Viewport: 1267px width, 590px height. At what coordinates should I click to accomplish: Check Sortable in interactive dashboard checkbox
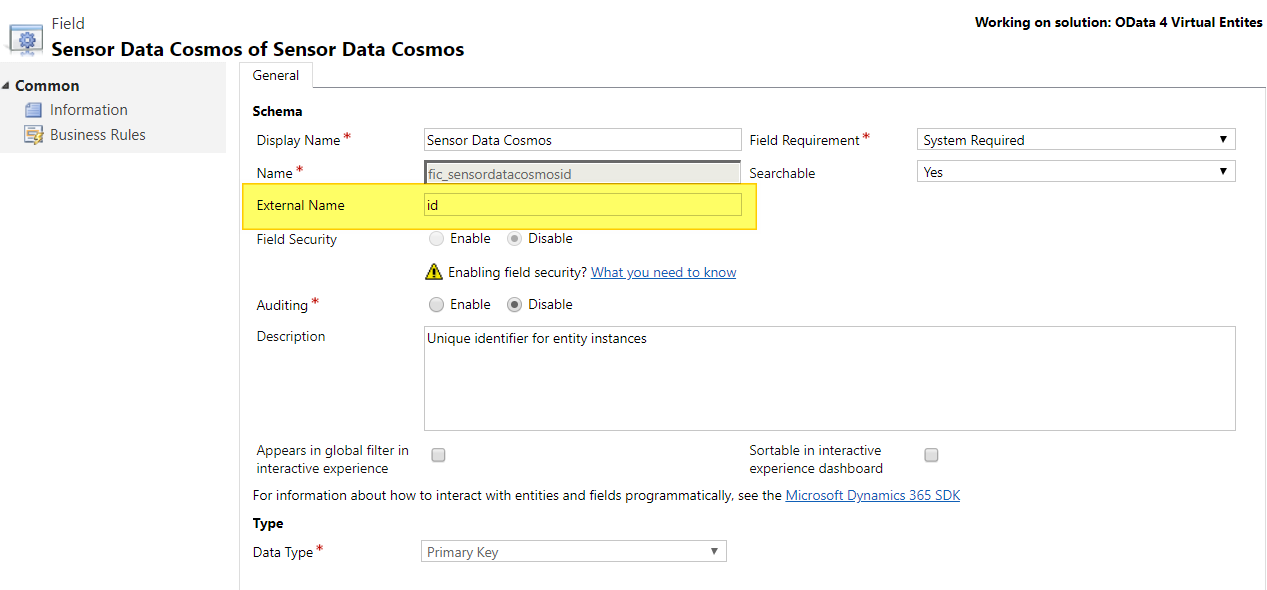click(931, 455)
